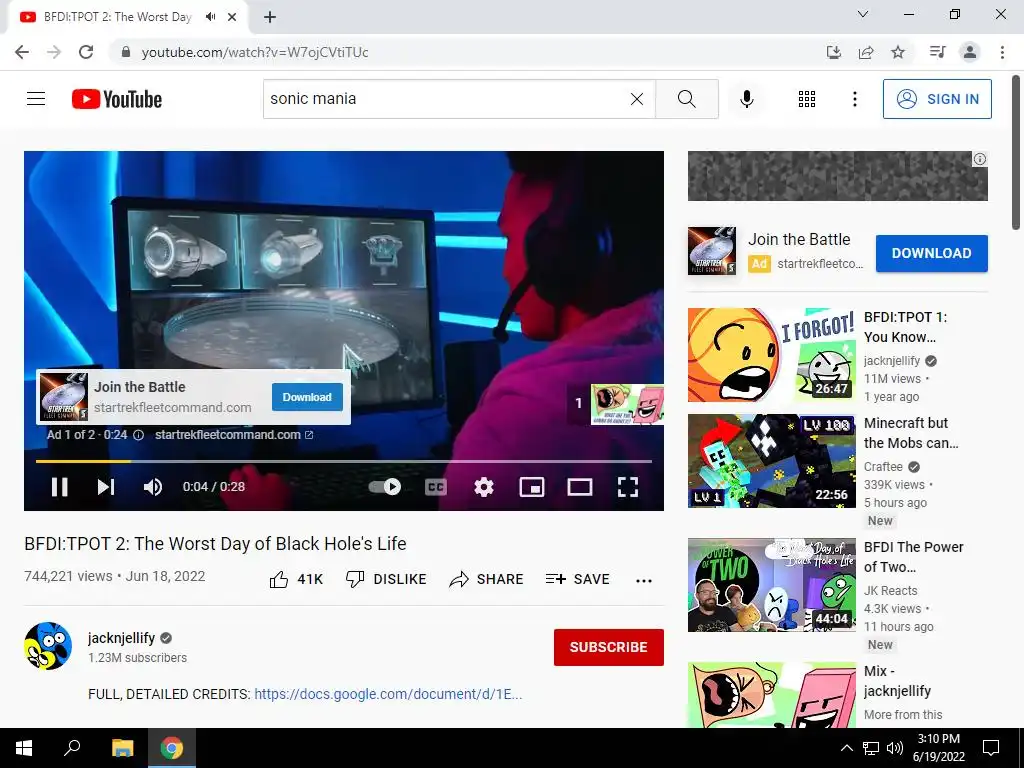Viewport: 1024px width, 768px height.
Task: Start voice search with microphone icon
Action: [x=746, y=99]
